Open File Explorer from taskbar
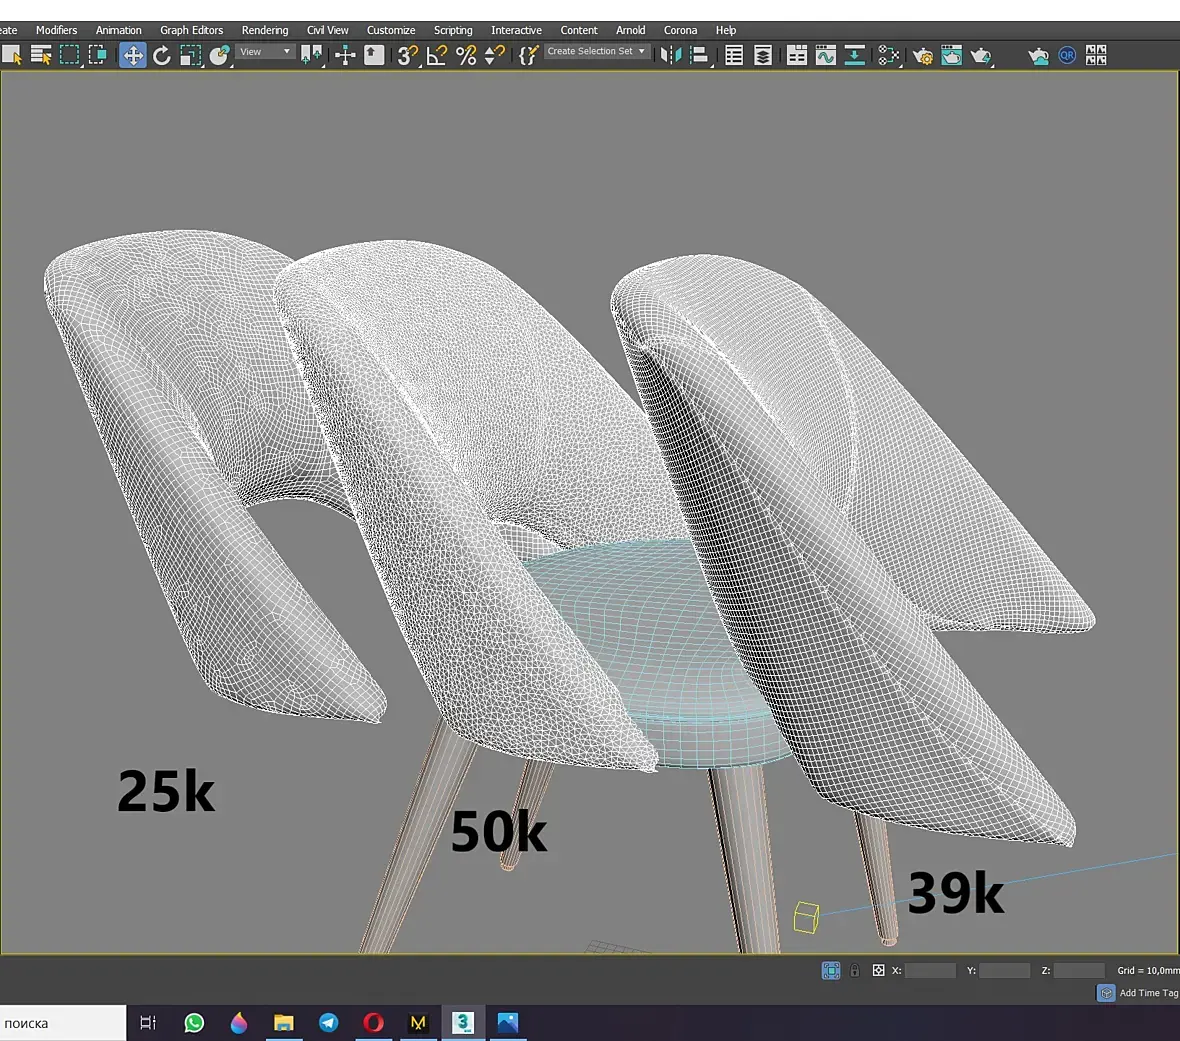Viewport: 1180px width, 1041px height. pyautogui.click(x=284, y=1023)
